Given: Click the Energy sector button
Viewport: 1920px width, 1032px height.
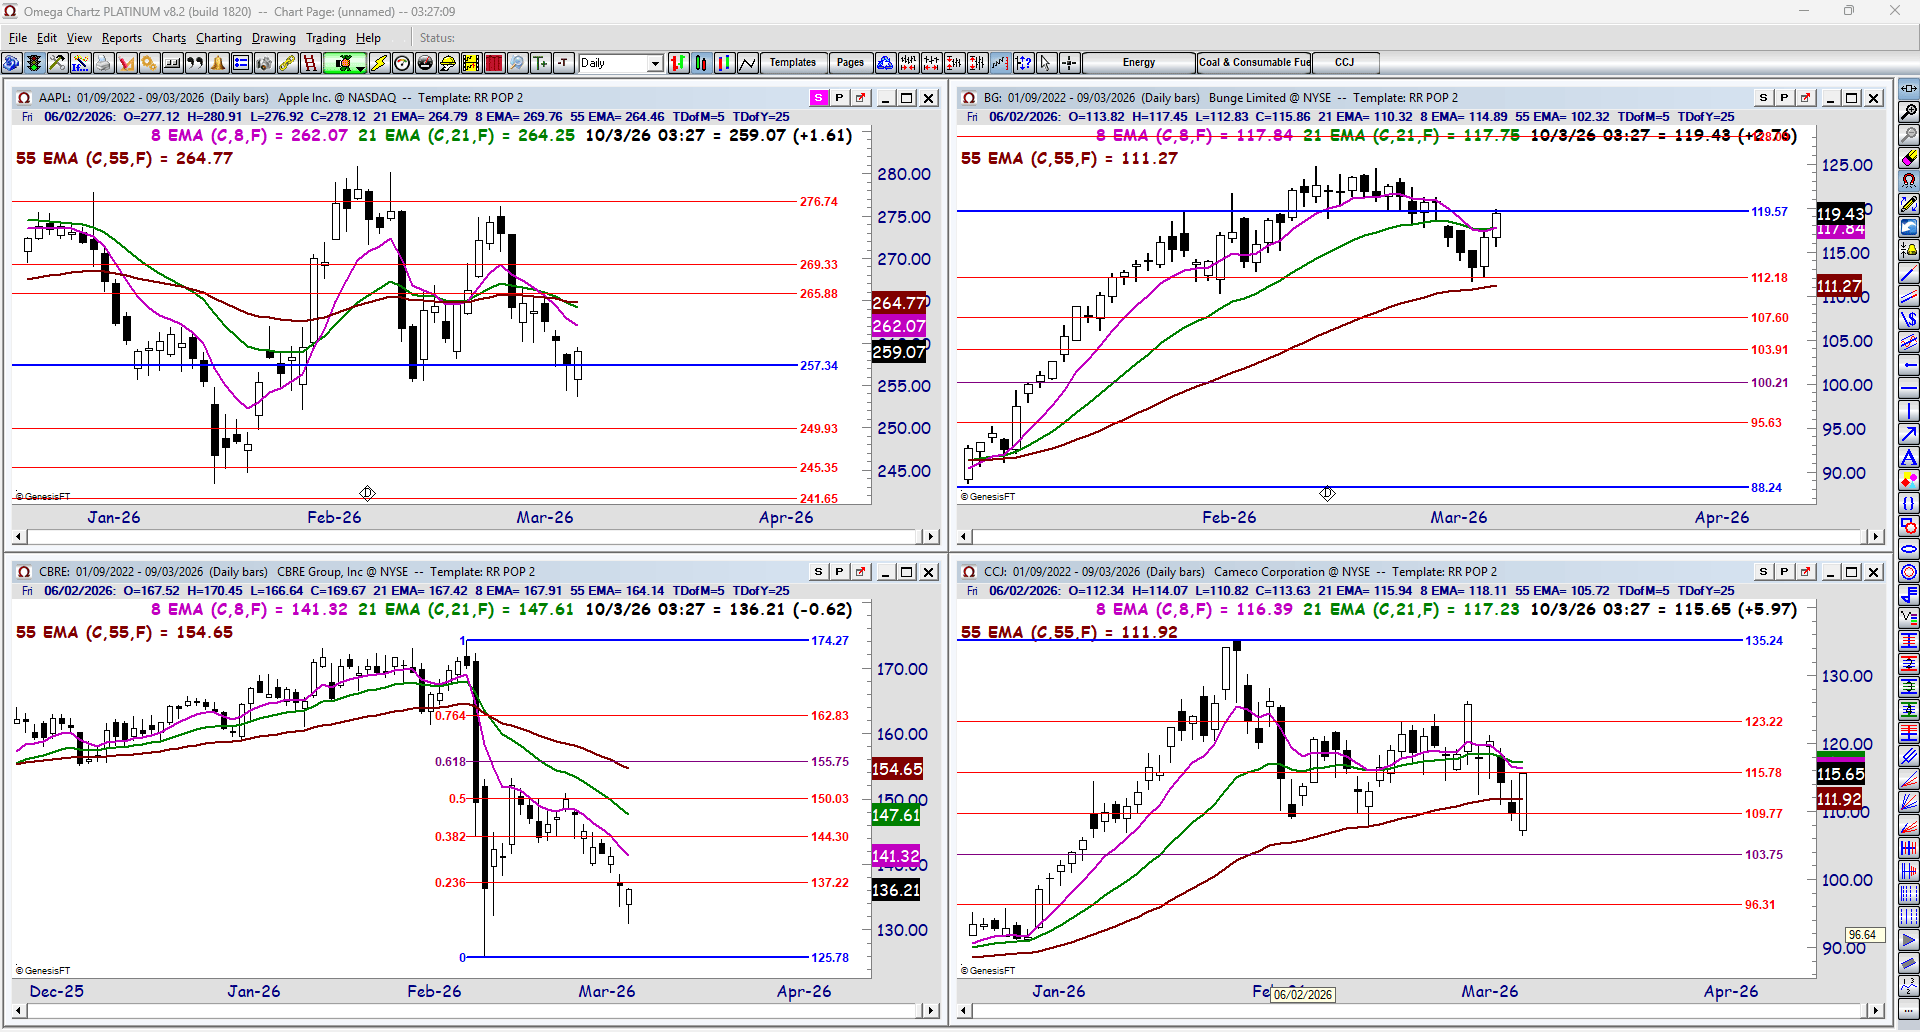Looking at the screenshot, I should pos(1139,63).
